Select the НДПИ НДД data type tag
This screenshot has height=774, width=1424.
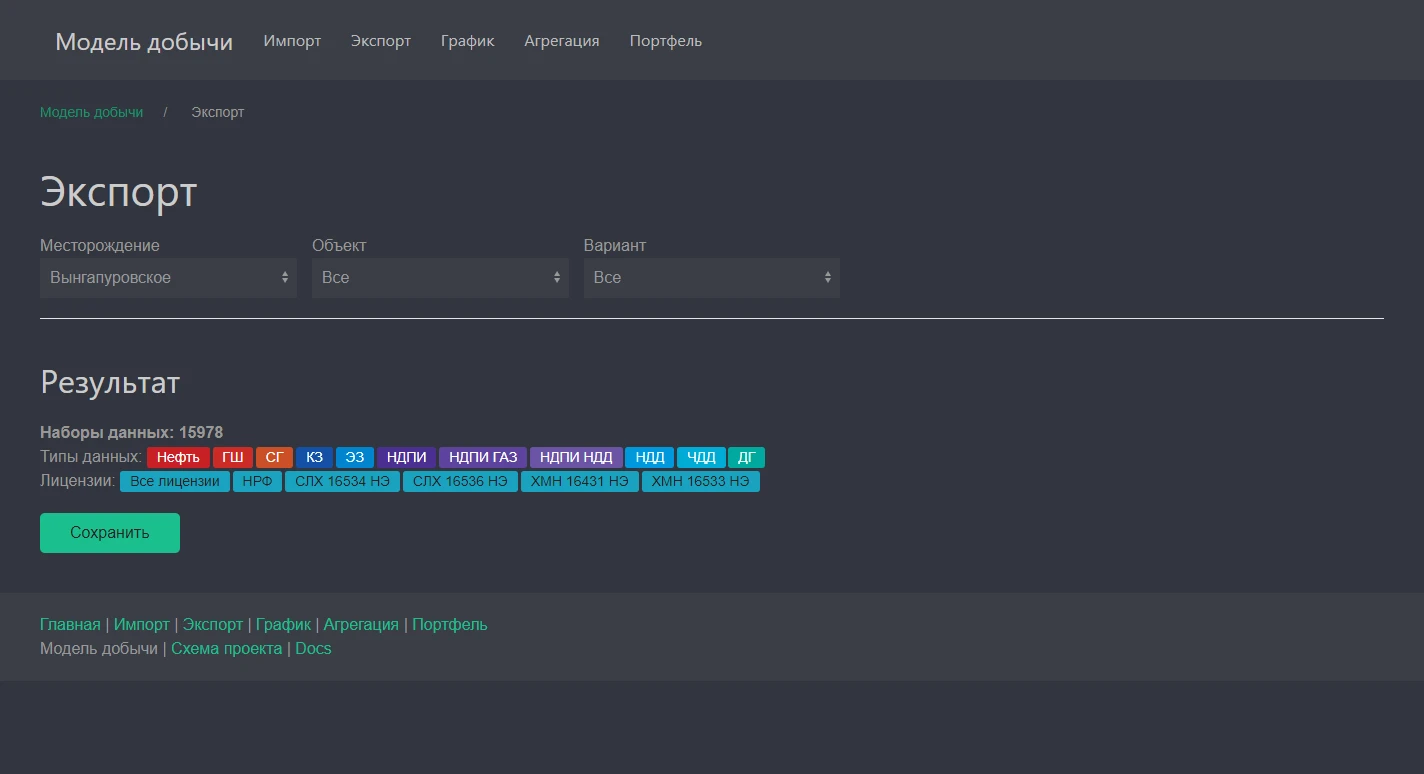[x=576, y=457]
